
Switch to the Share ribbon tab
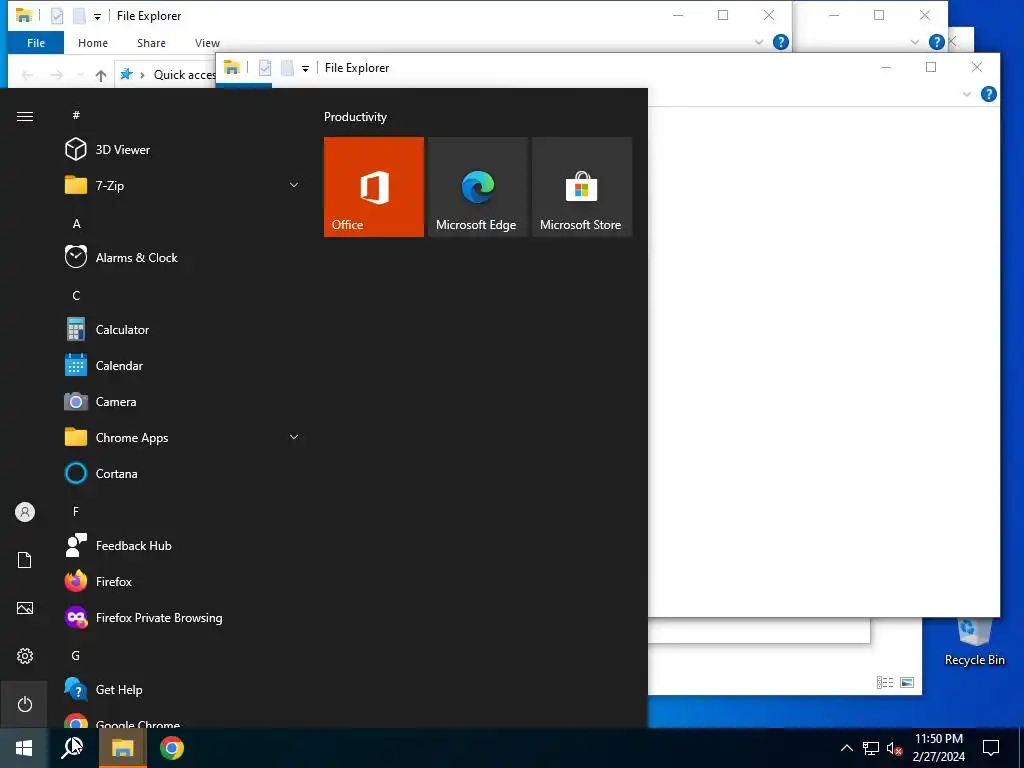click(151, 43)
